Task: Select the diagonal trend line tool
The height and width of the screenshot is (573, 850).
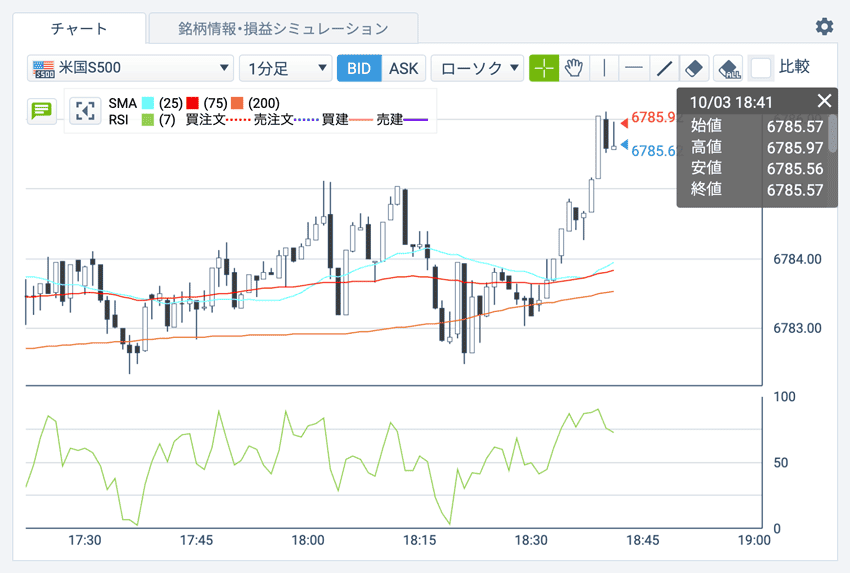Action: click(x=663, y=68)
